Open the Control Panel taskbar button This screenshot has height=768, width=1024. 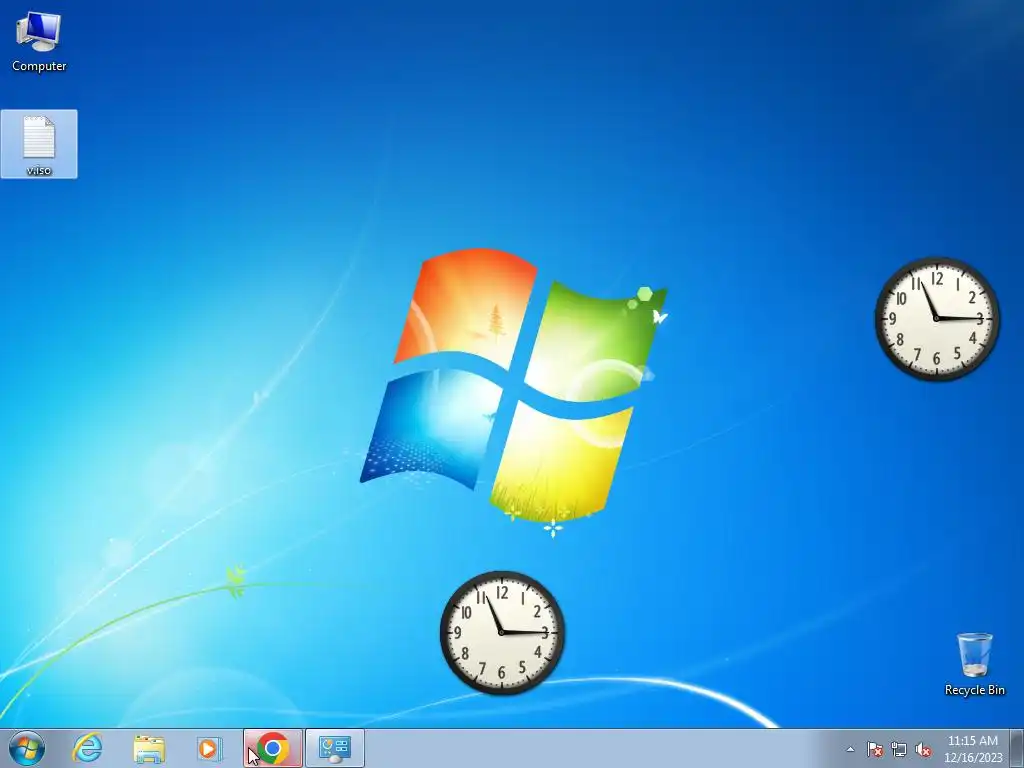coord(335,748)
